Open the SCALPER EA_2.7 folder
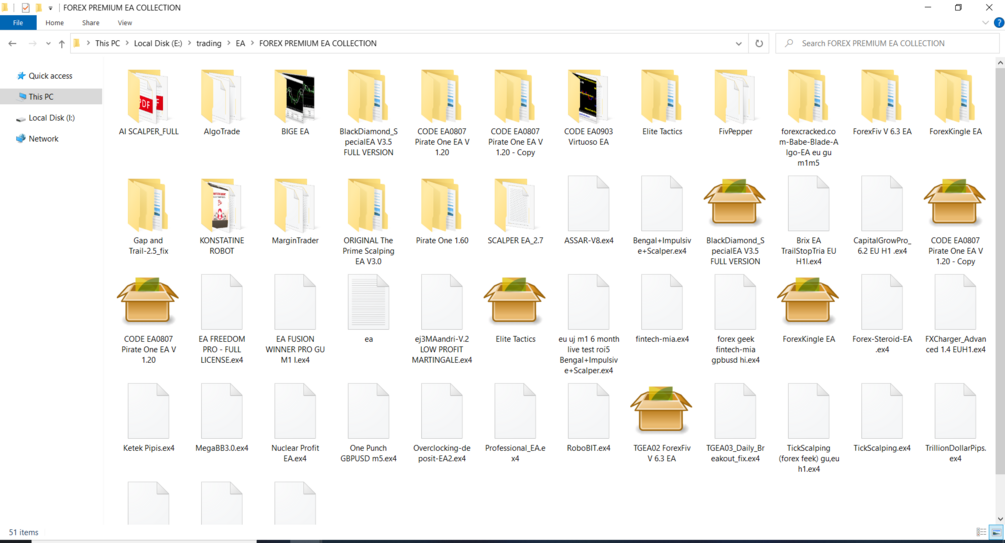The width and height of the screenshot is (1005, 543). click(515, 212)
